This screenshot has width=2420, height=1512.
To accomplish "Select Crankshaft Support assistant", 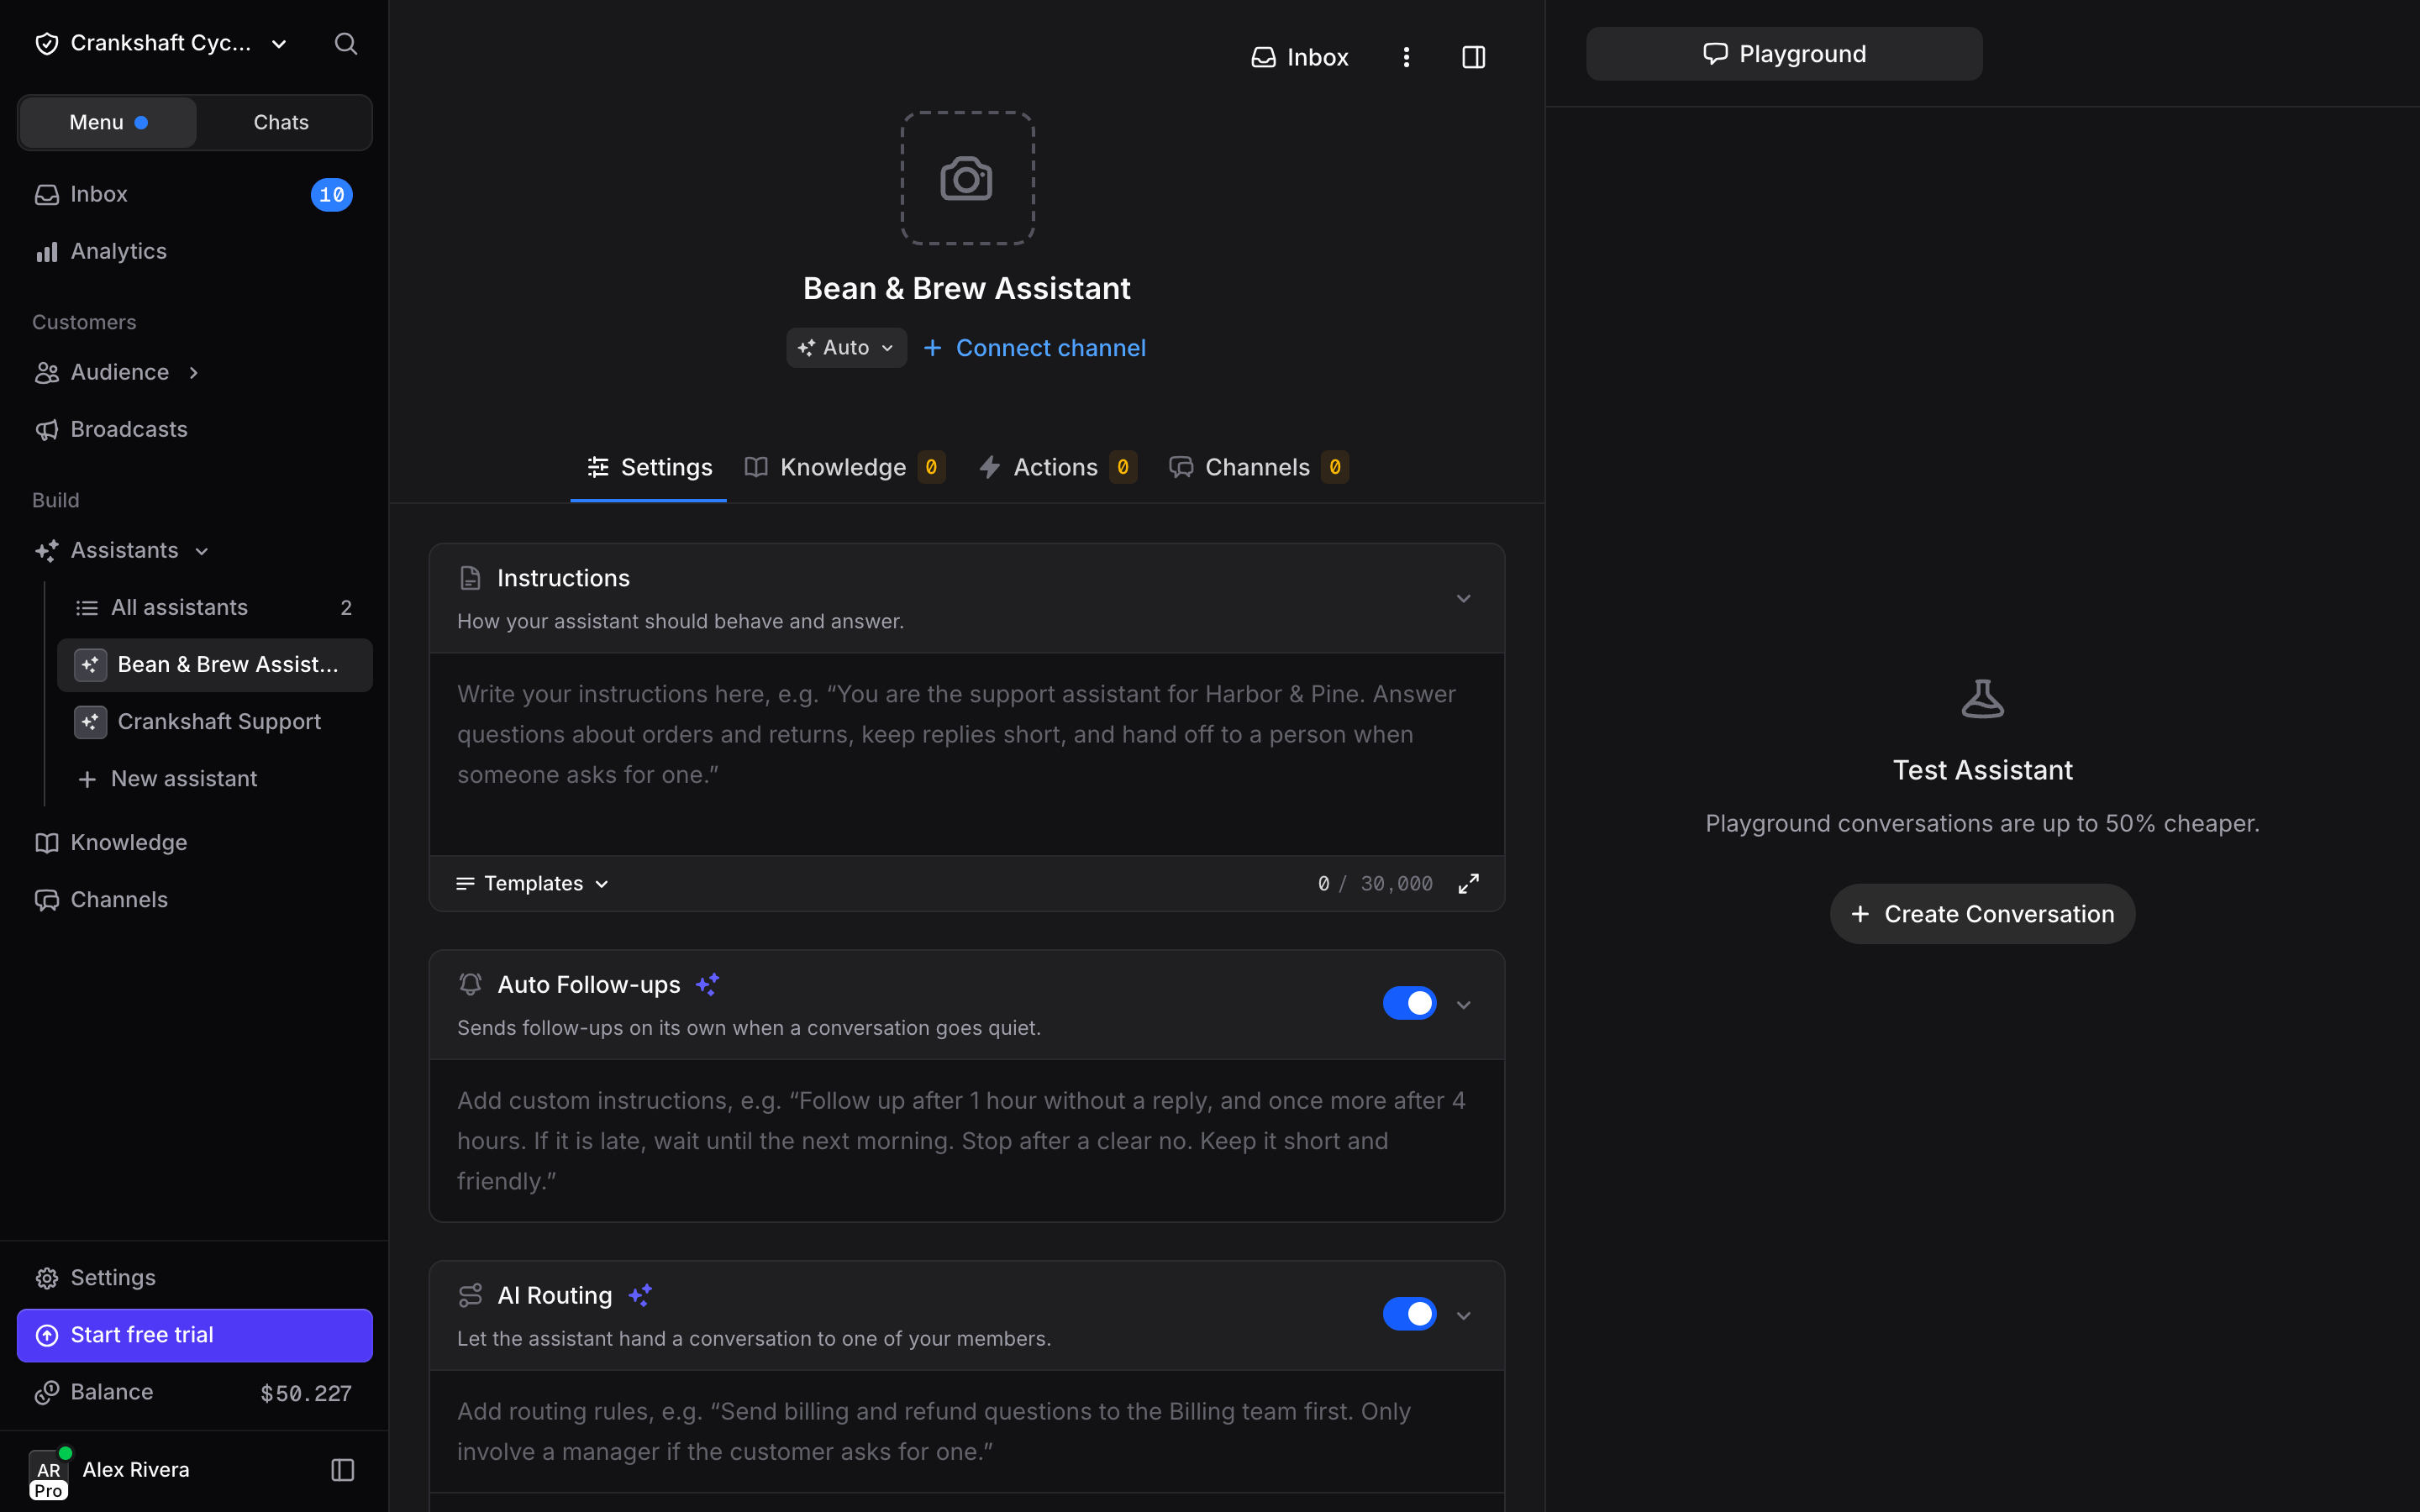I will [x=215, y=721].
